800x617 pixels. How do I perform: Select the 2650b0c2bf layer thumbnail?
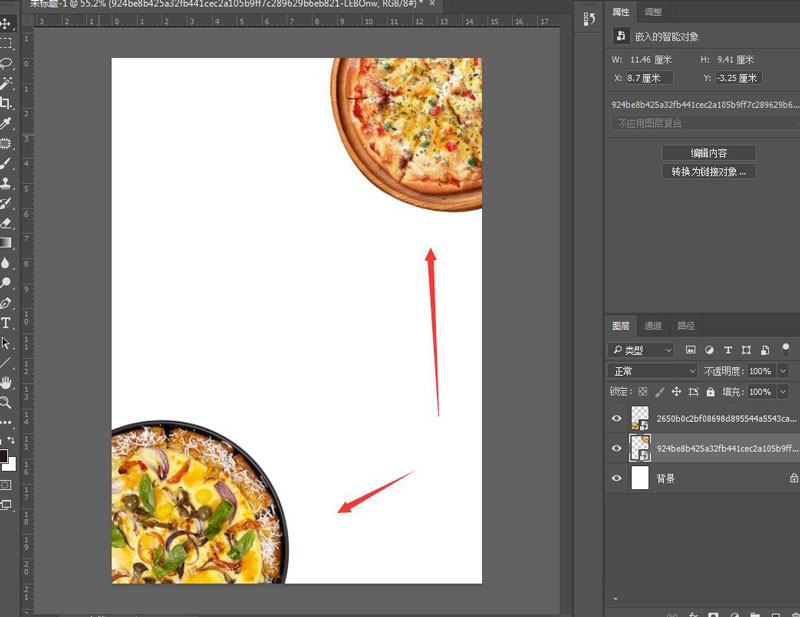point(640,417)
